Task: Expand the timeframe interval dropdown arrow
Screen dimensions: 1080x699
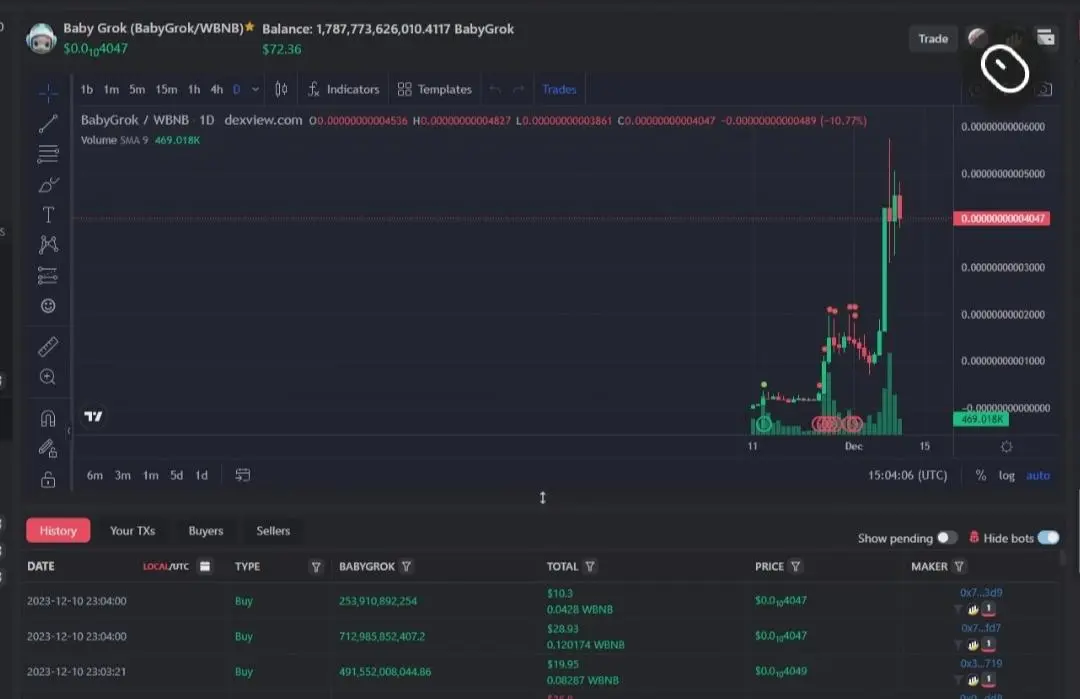Action: coord(256,89)
